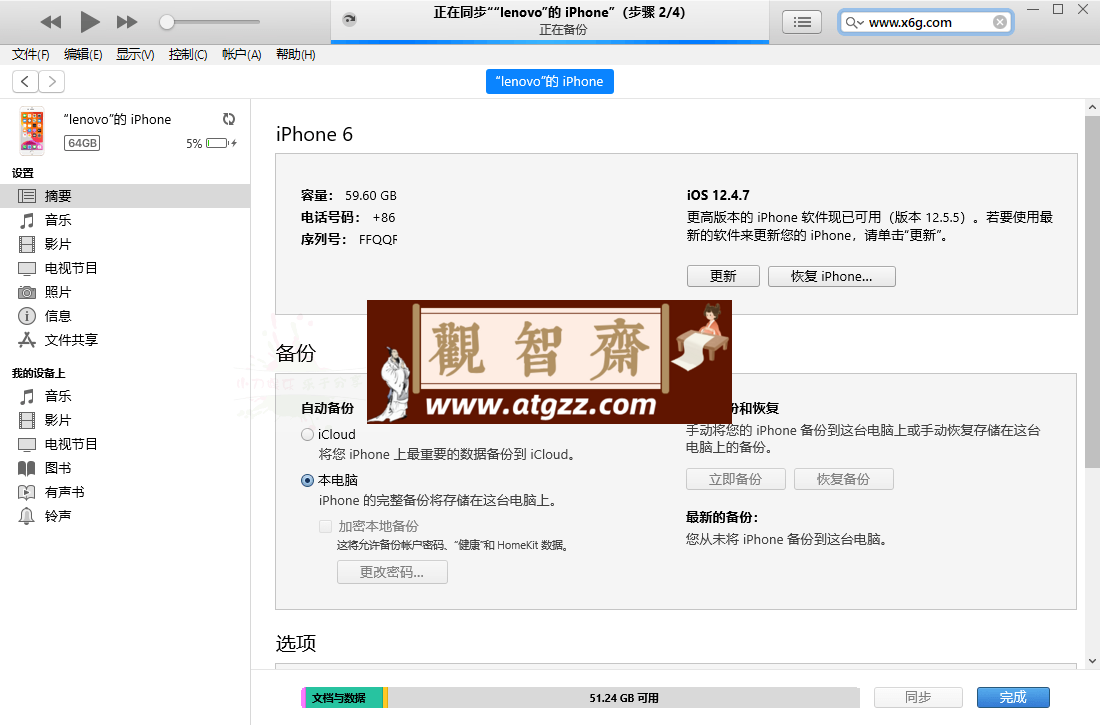The height and width of the screenshot is (725, 1100).
Task: Open the 帮助(H) menu
Action: click(x=295, y=55)
